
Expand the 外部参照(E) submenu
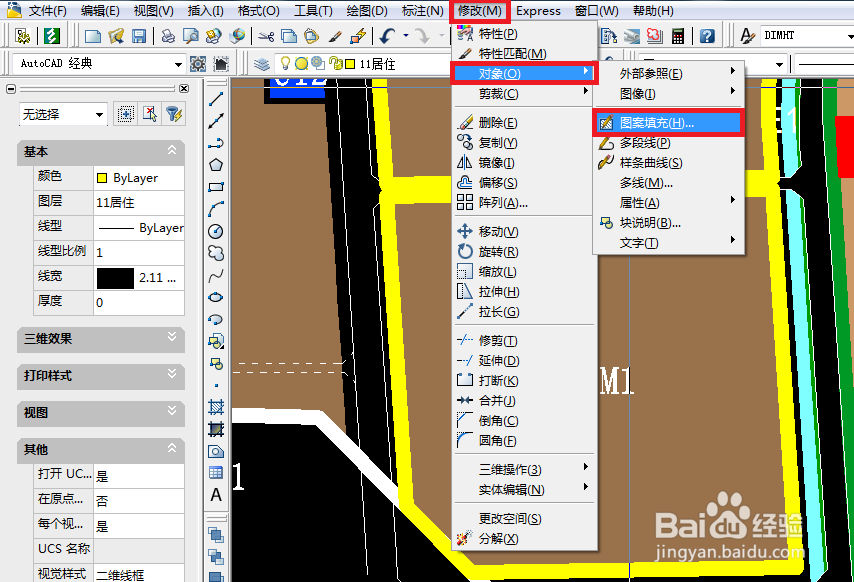point(668,73)
